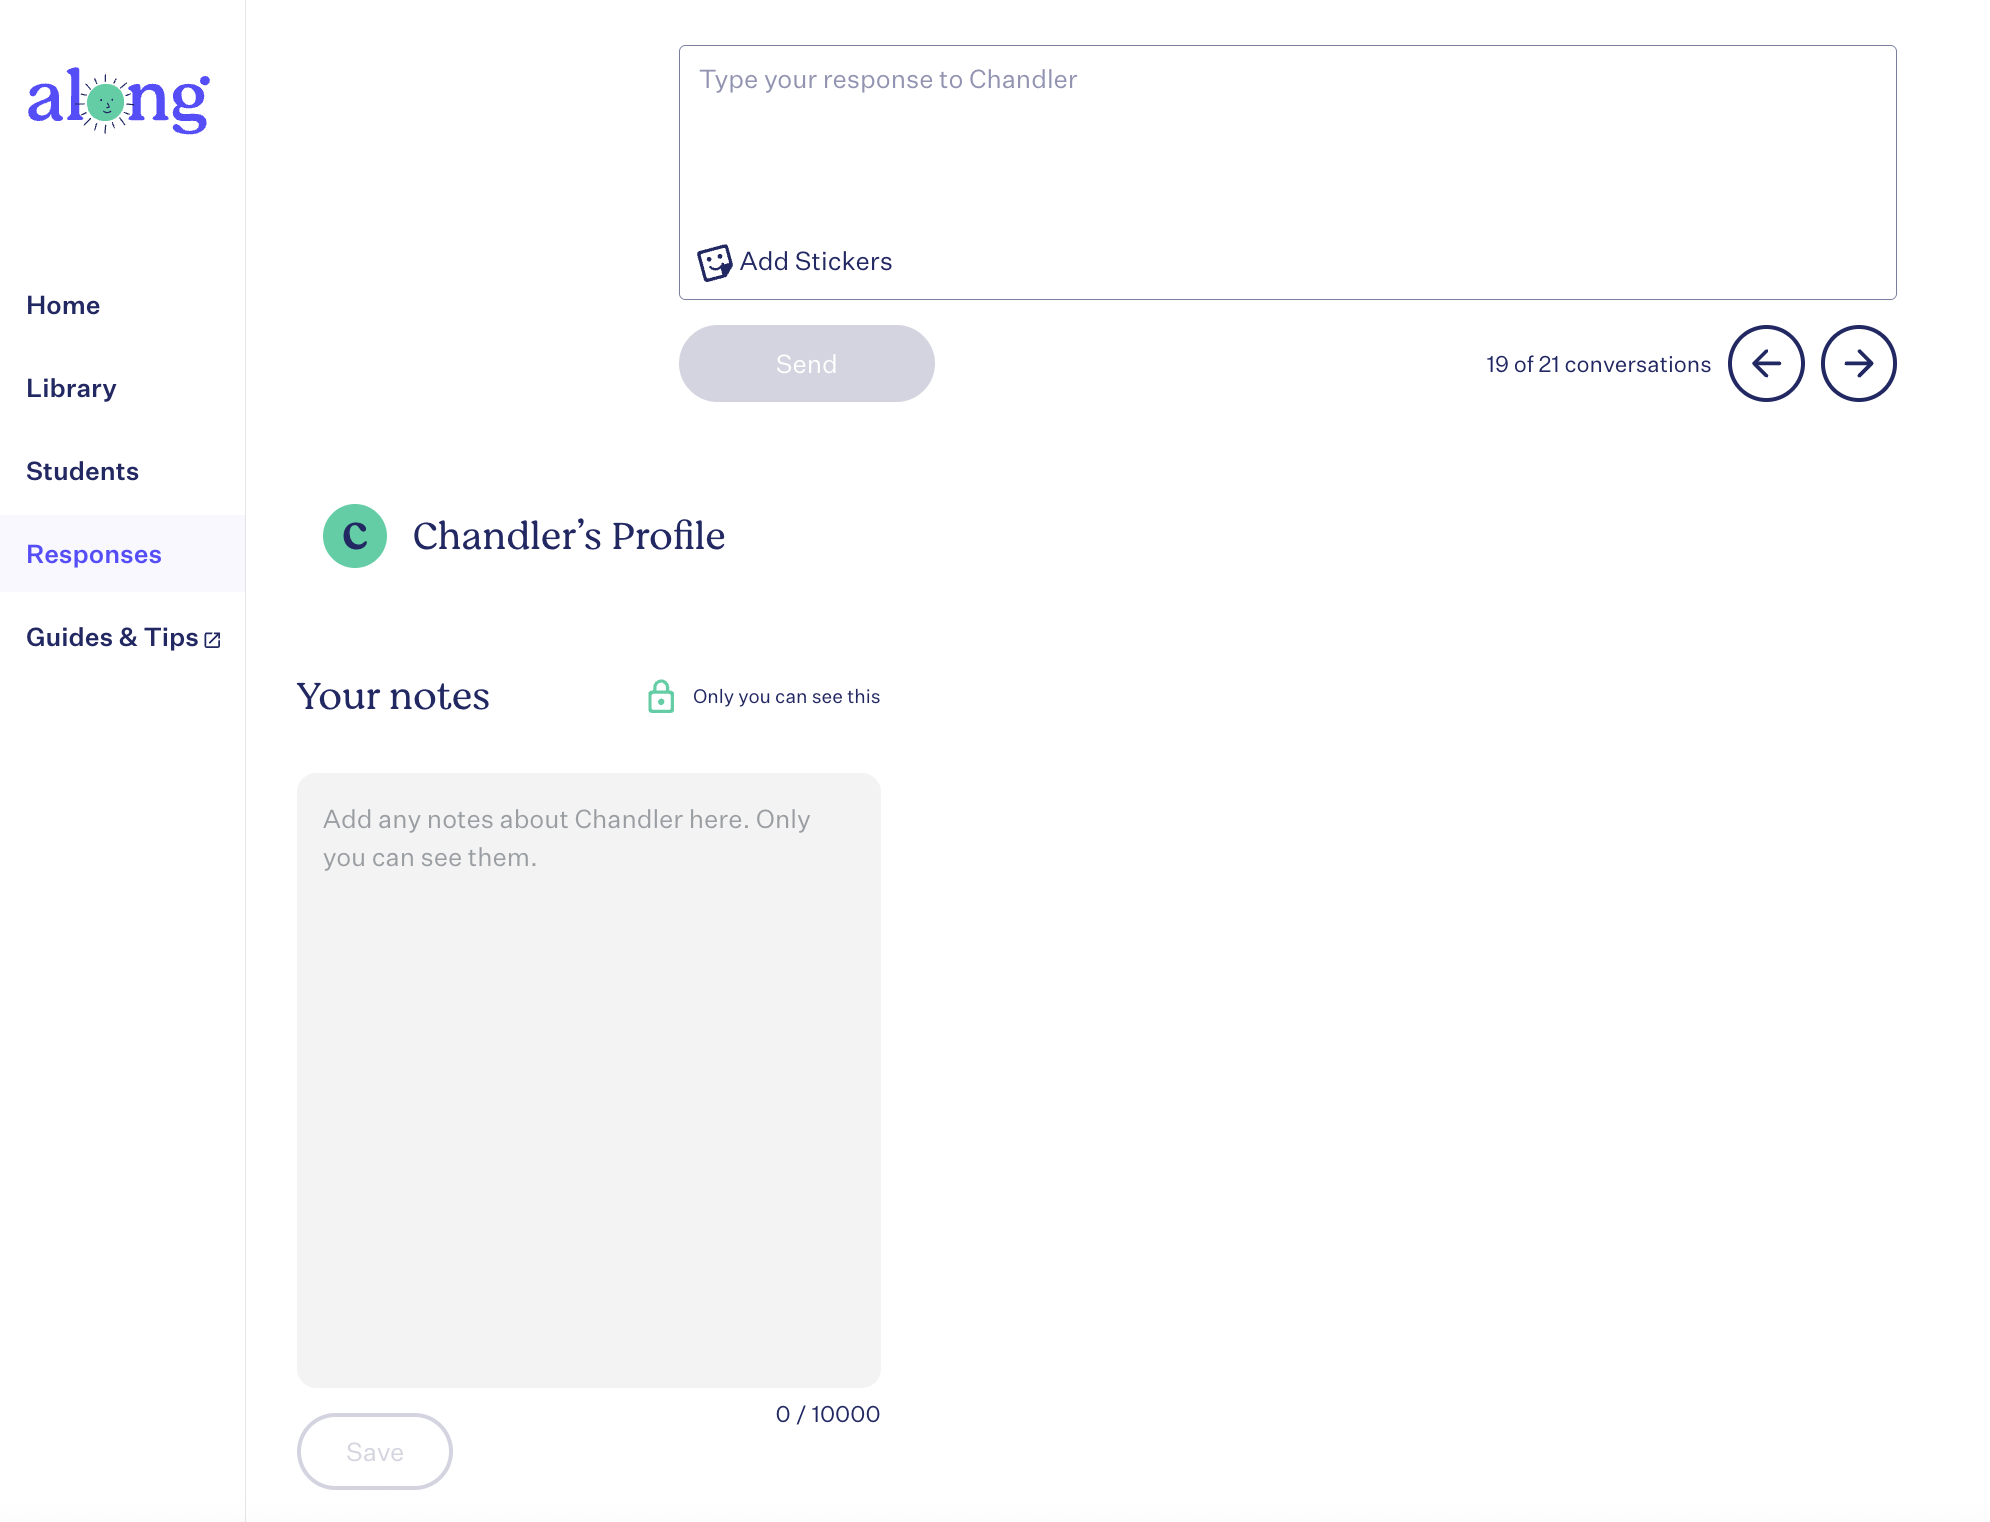
Task: Click the "Only you can see this" label
Action: pos(786,697)
